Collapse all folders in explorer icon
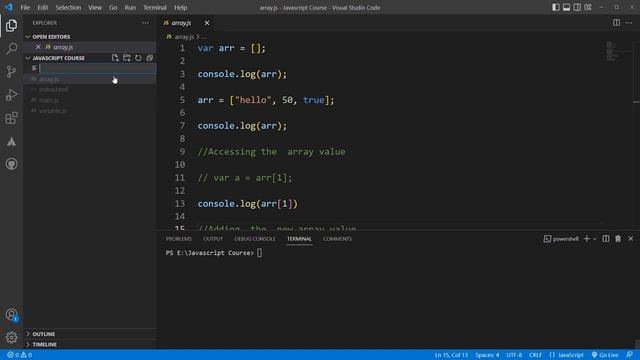 [149, 58]
